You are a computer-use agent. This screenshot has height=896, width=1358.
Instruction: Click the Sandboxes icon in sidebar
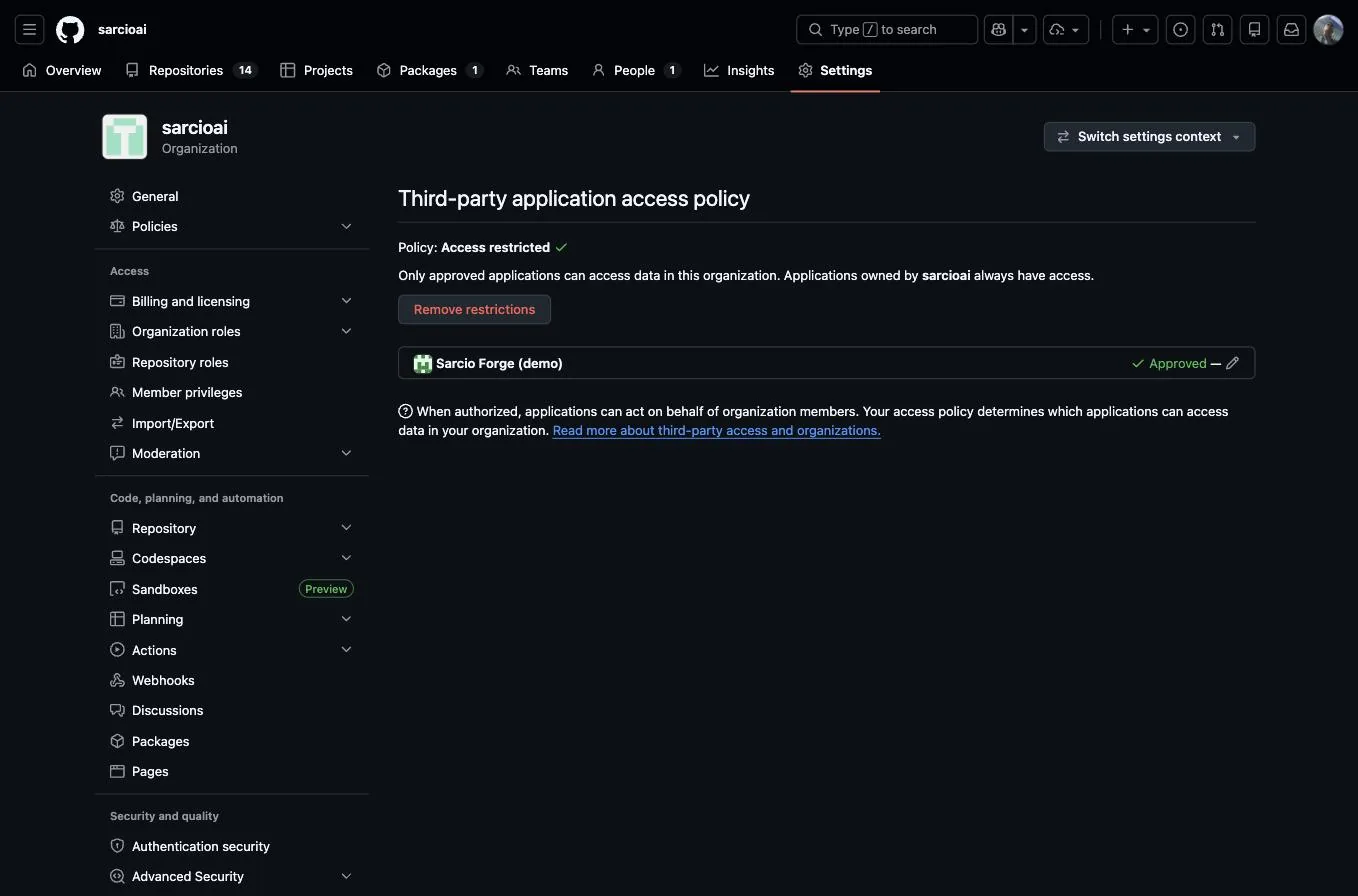pos(117,589)
